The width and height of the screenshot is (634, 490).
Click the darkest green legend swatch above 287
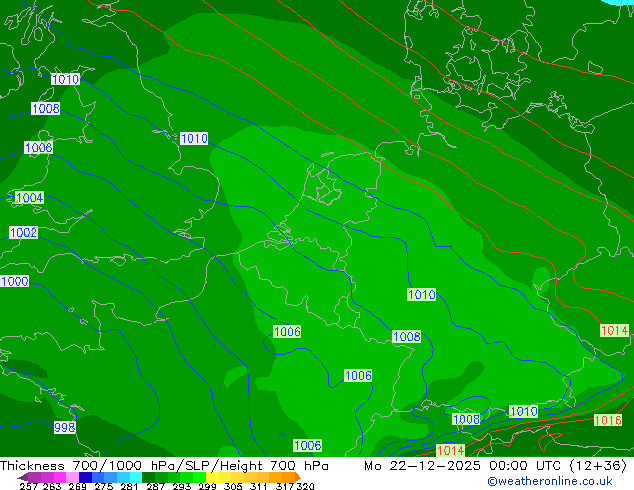pos(148,477)
